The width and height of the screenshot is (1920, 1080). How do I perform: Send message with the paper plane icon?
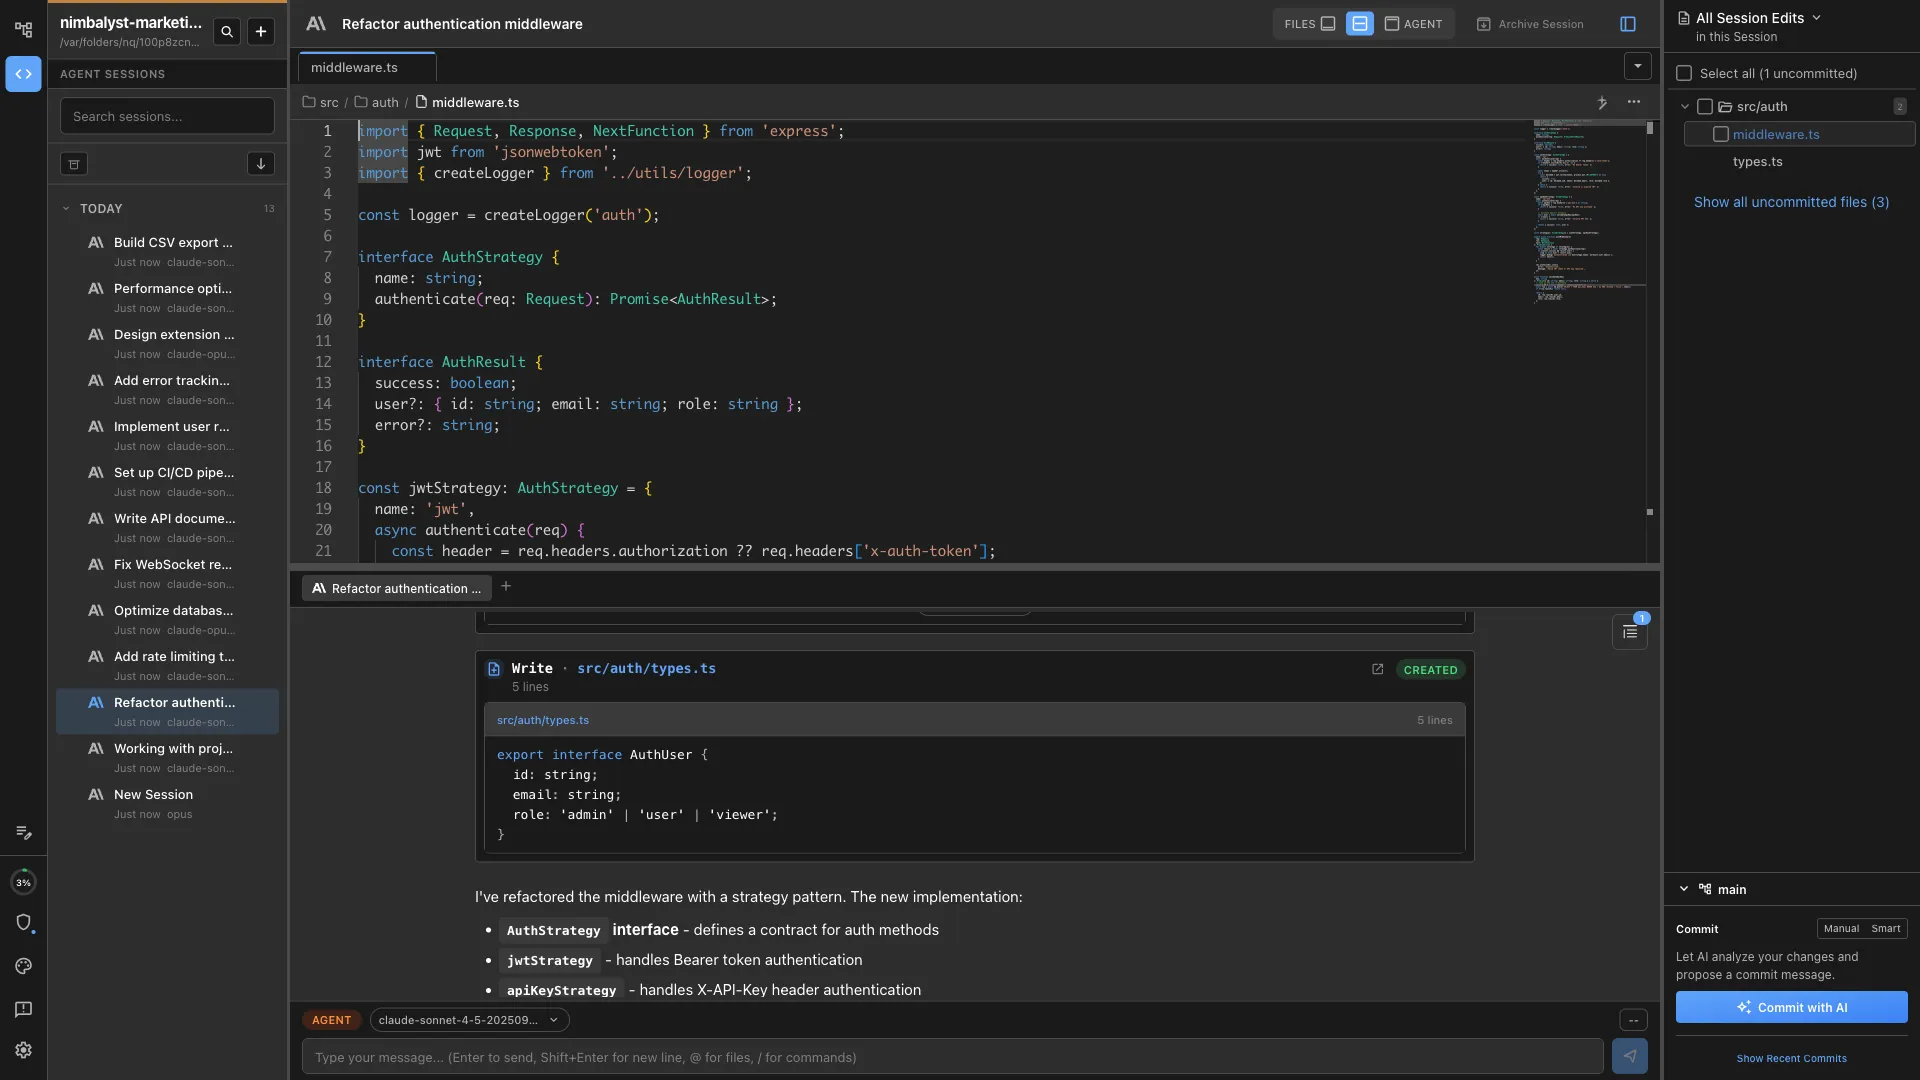[1630, 1056]
